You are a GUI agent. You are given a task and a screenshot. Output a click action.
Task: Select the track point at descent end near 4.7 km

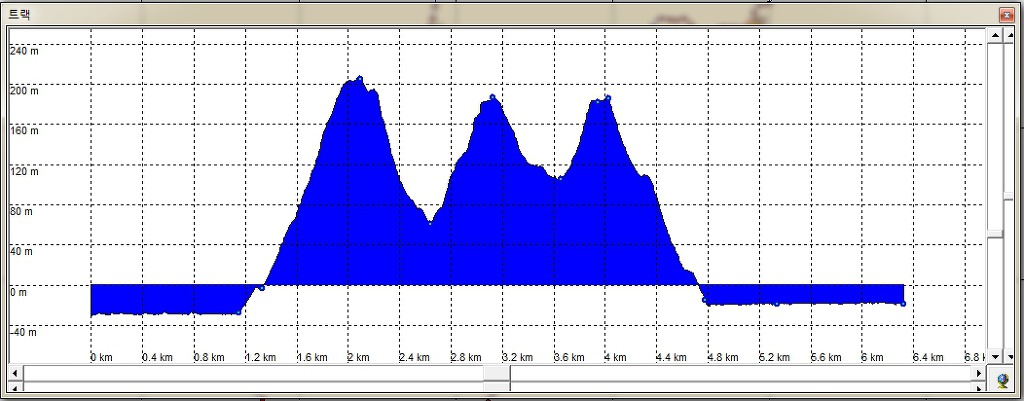click(x=704, y=300)
